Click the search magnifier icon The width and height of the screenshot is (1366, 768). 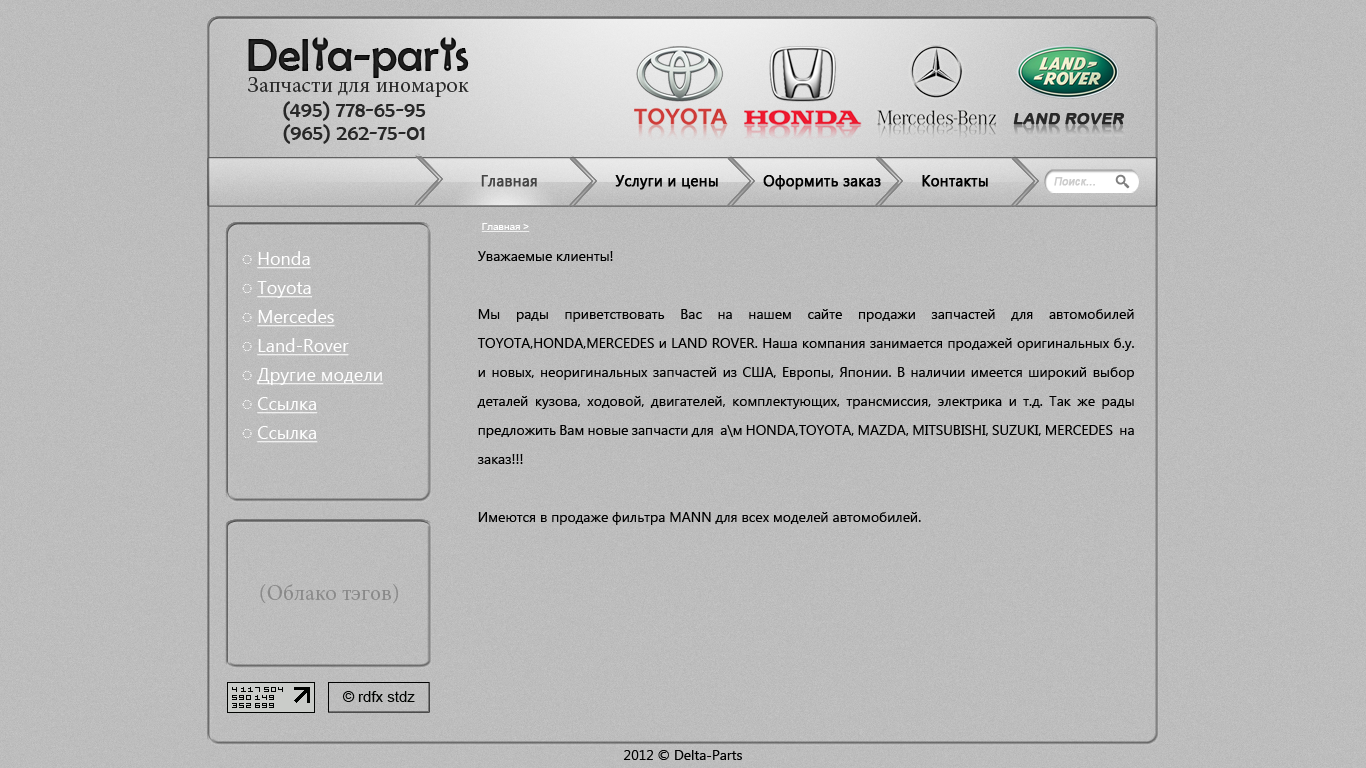pyautogui.click(x=1122, y=182)
